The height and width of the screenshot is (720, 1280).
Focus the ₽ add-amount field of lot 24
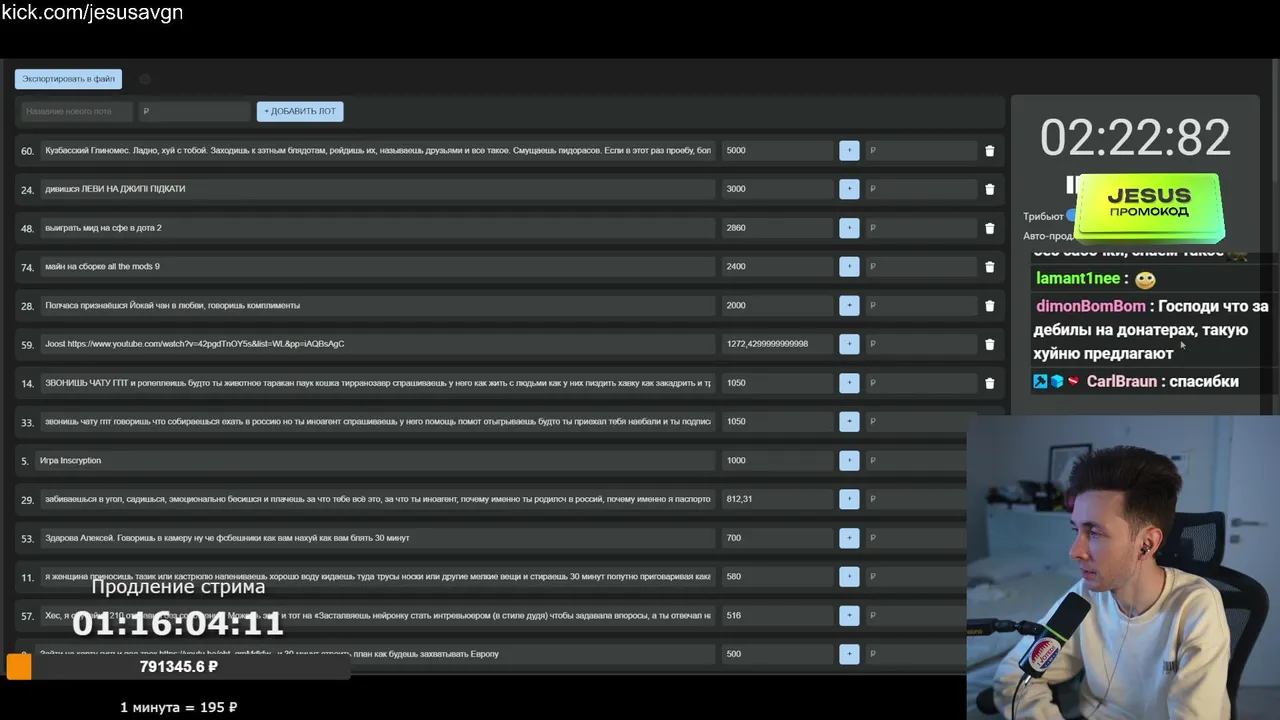[921, 189]
